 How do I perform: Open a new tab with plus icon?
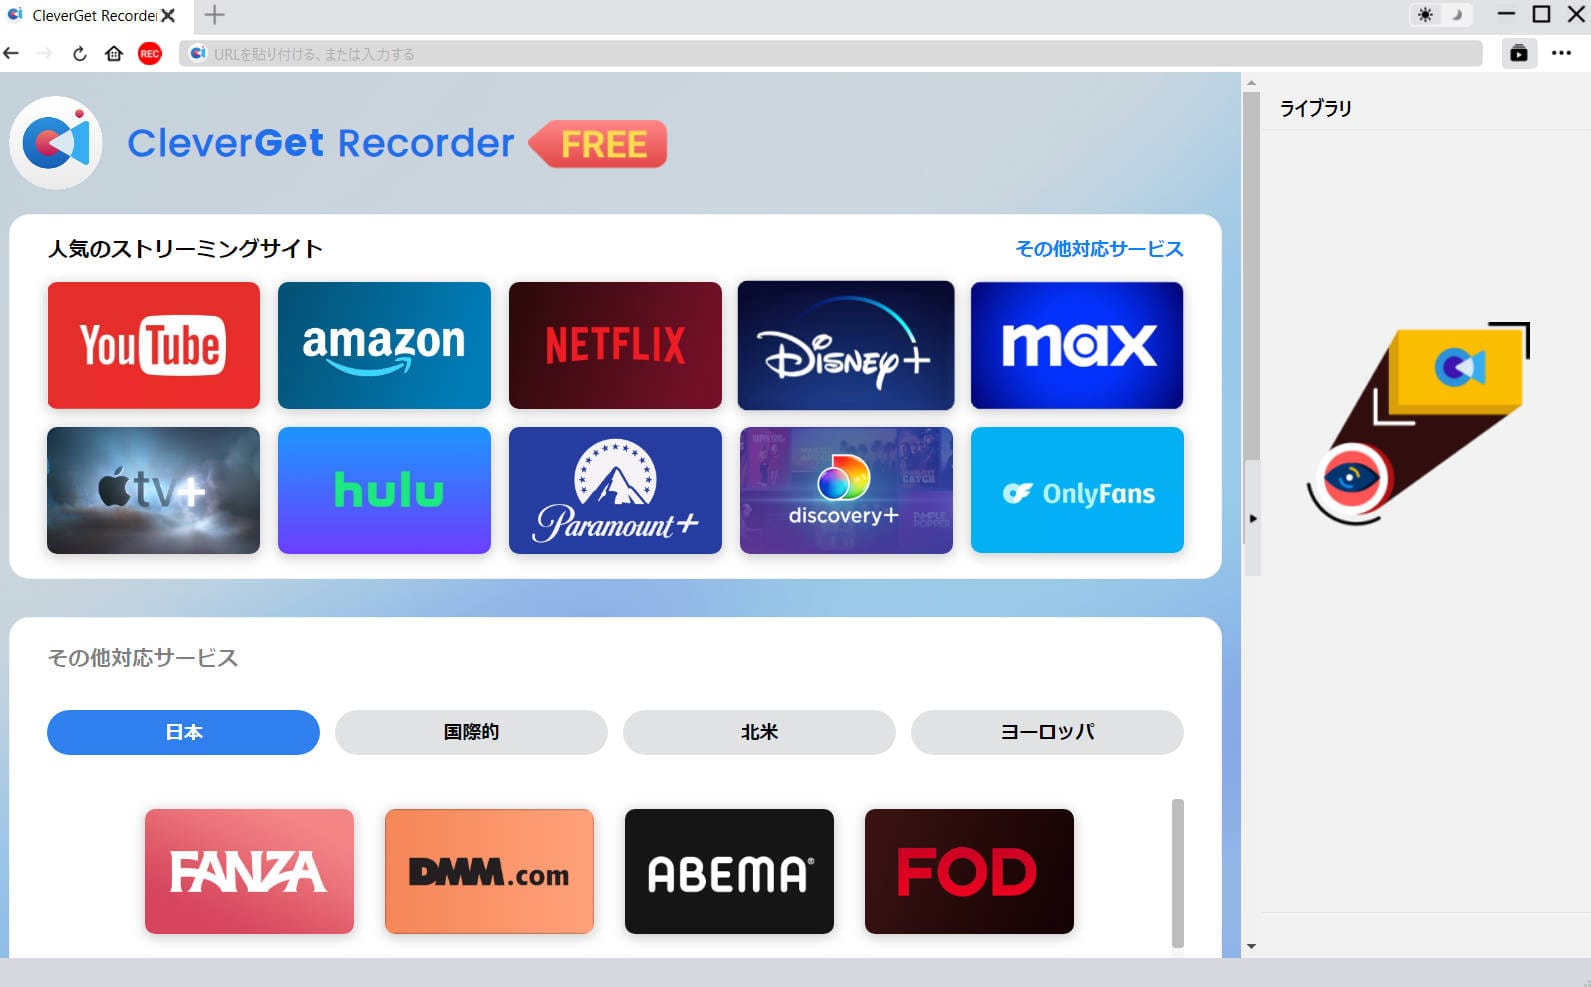[x=214, y=15]
